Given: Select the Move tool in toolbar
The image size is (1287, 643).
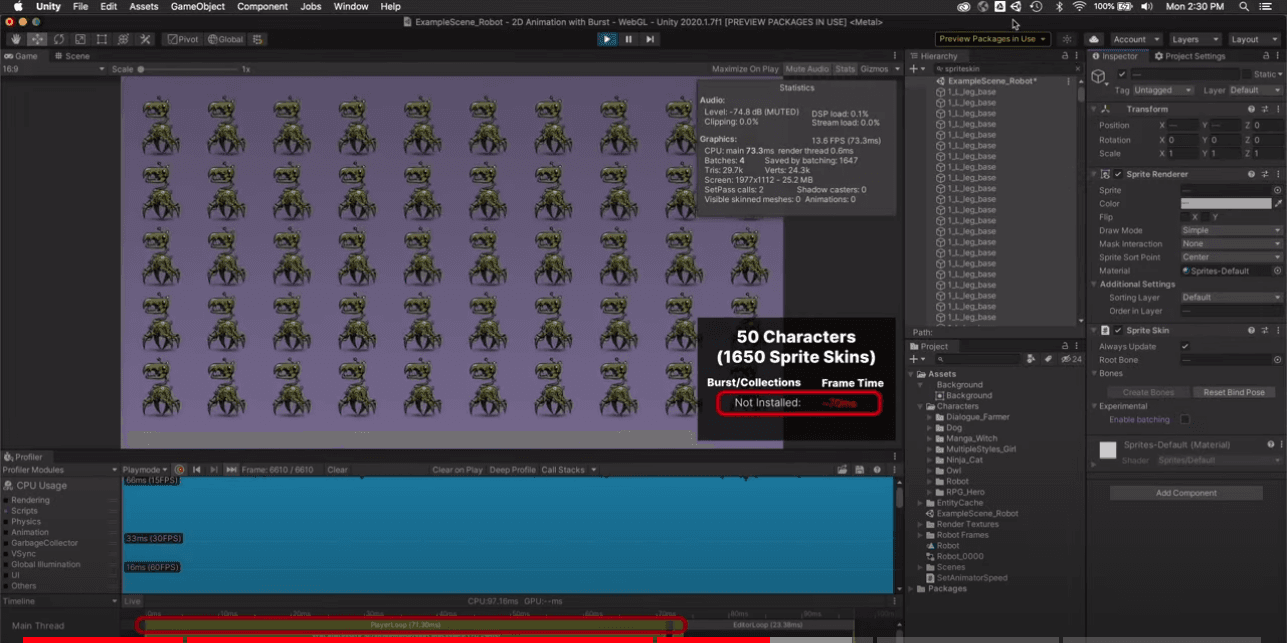Looking at the screenshot, I should [38, 39].
